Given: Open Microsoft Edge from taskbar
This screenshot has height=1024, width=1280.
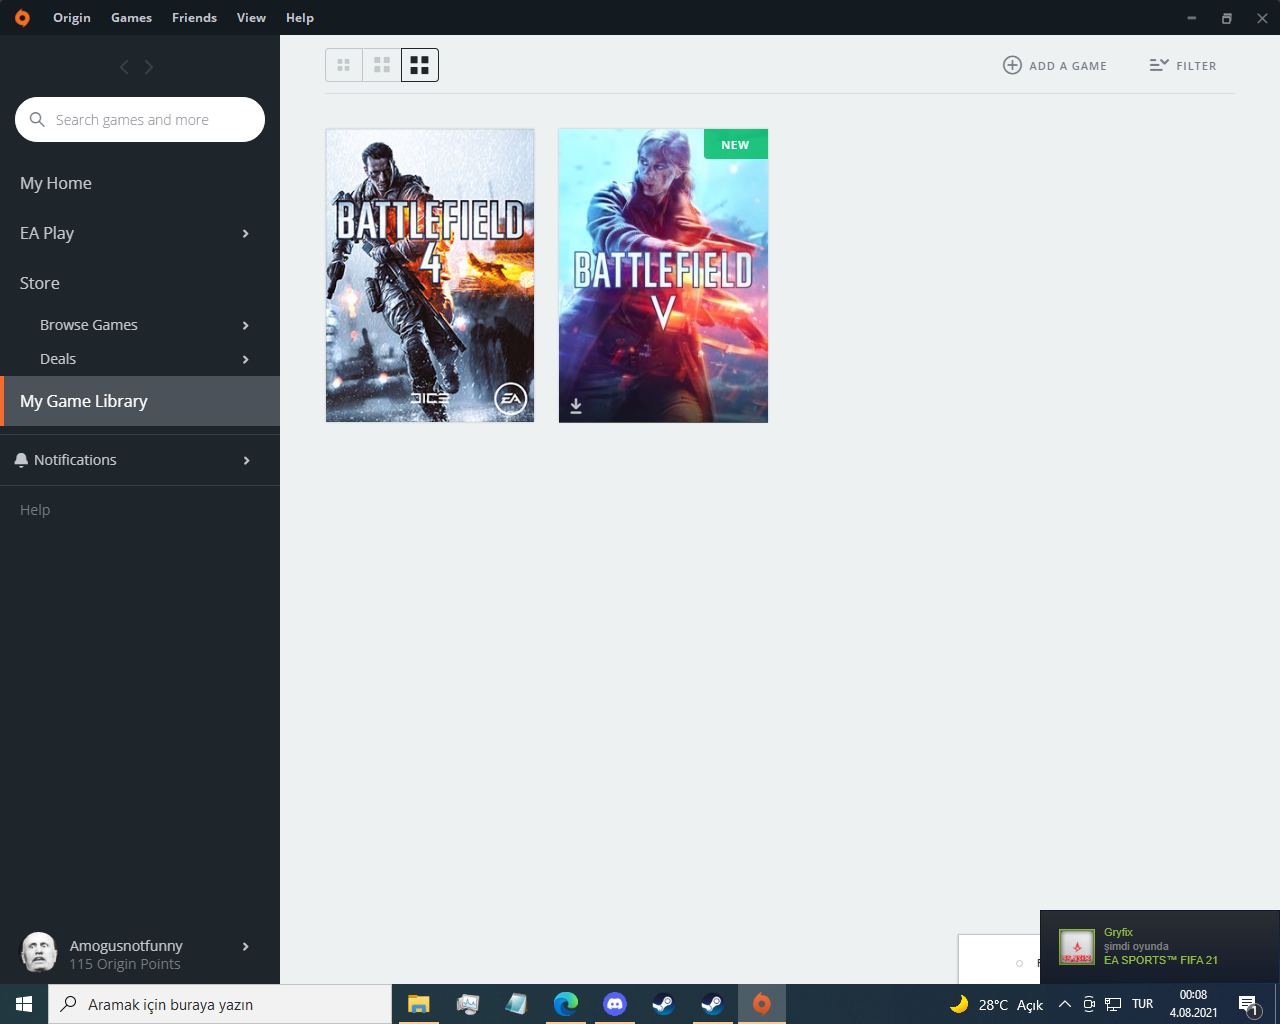Looking at the screenshot, I should 566,1004.
